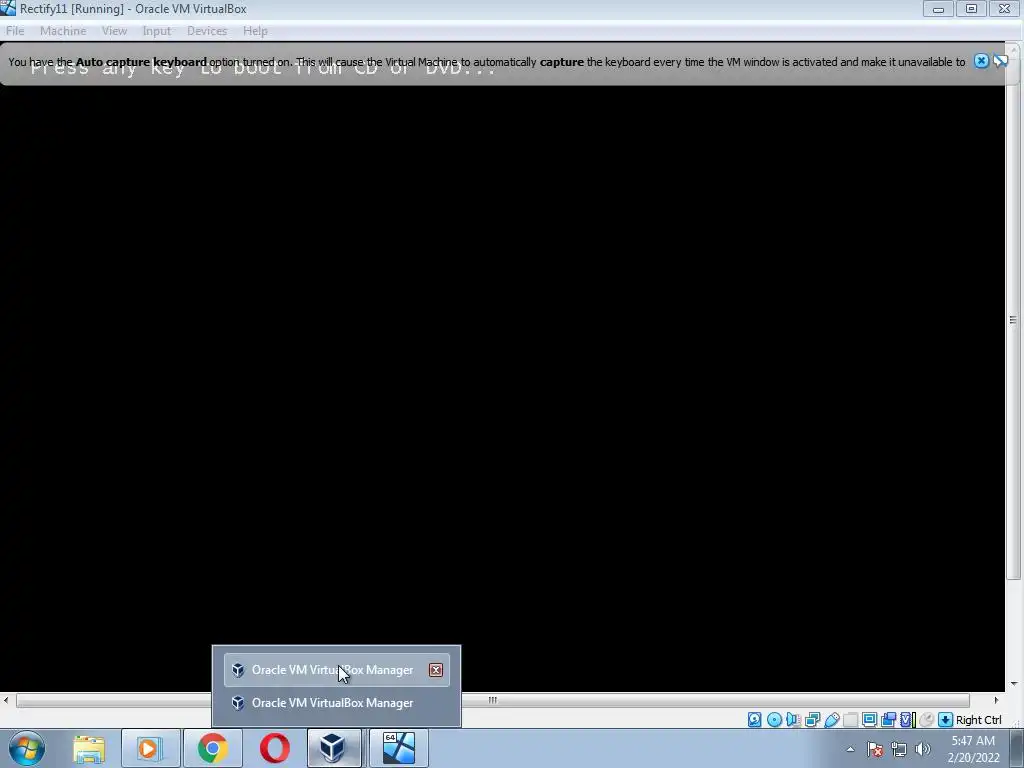Click the Right Ctrl host key label
1024x768 pixels.
pos(978,720)
